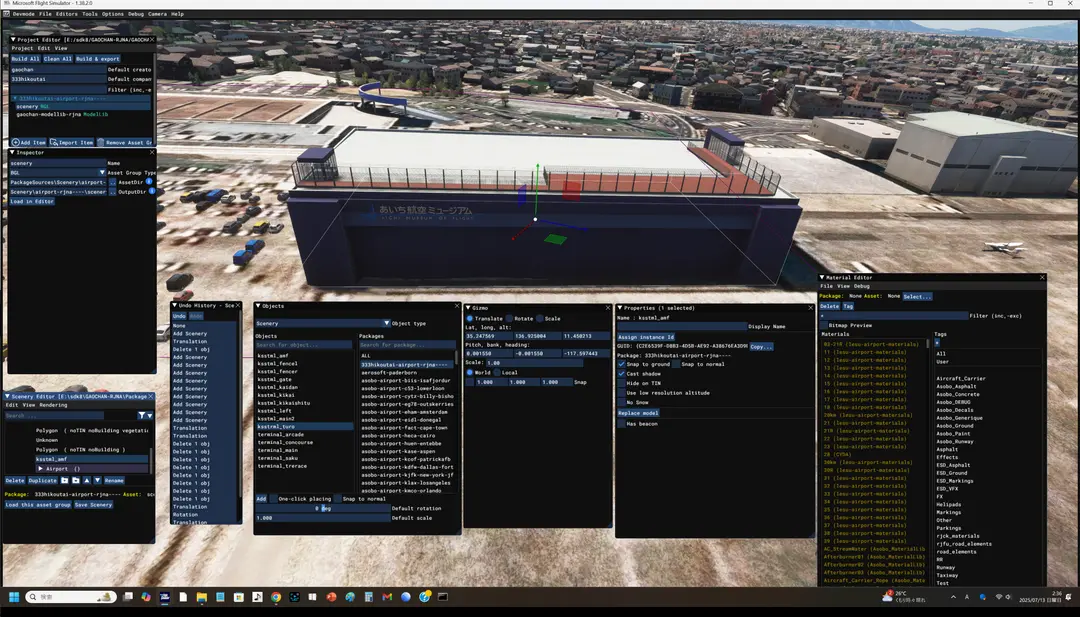Click the Scenery Editor search field

pos(54,415)
